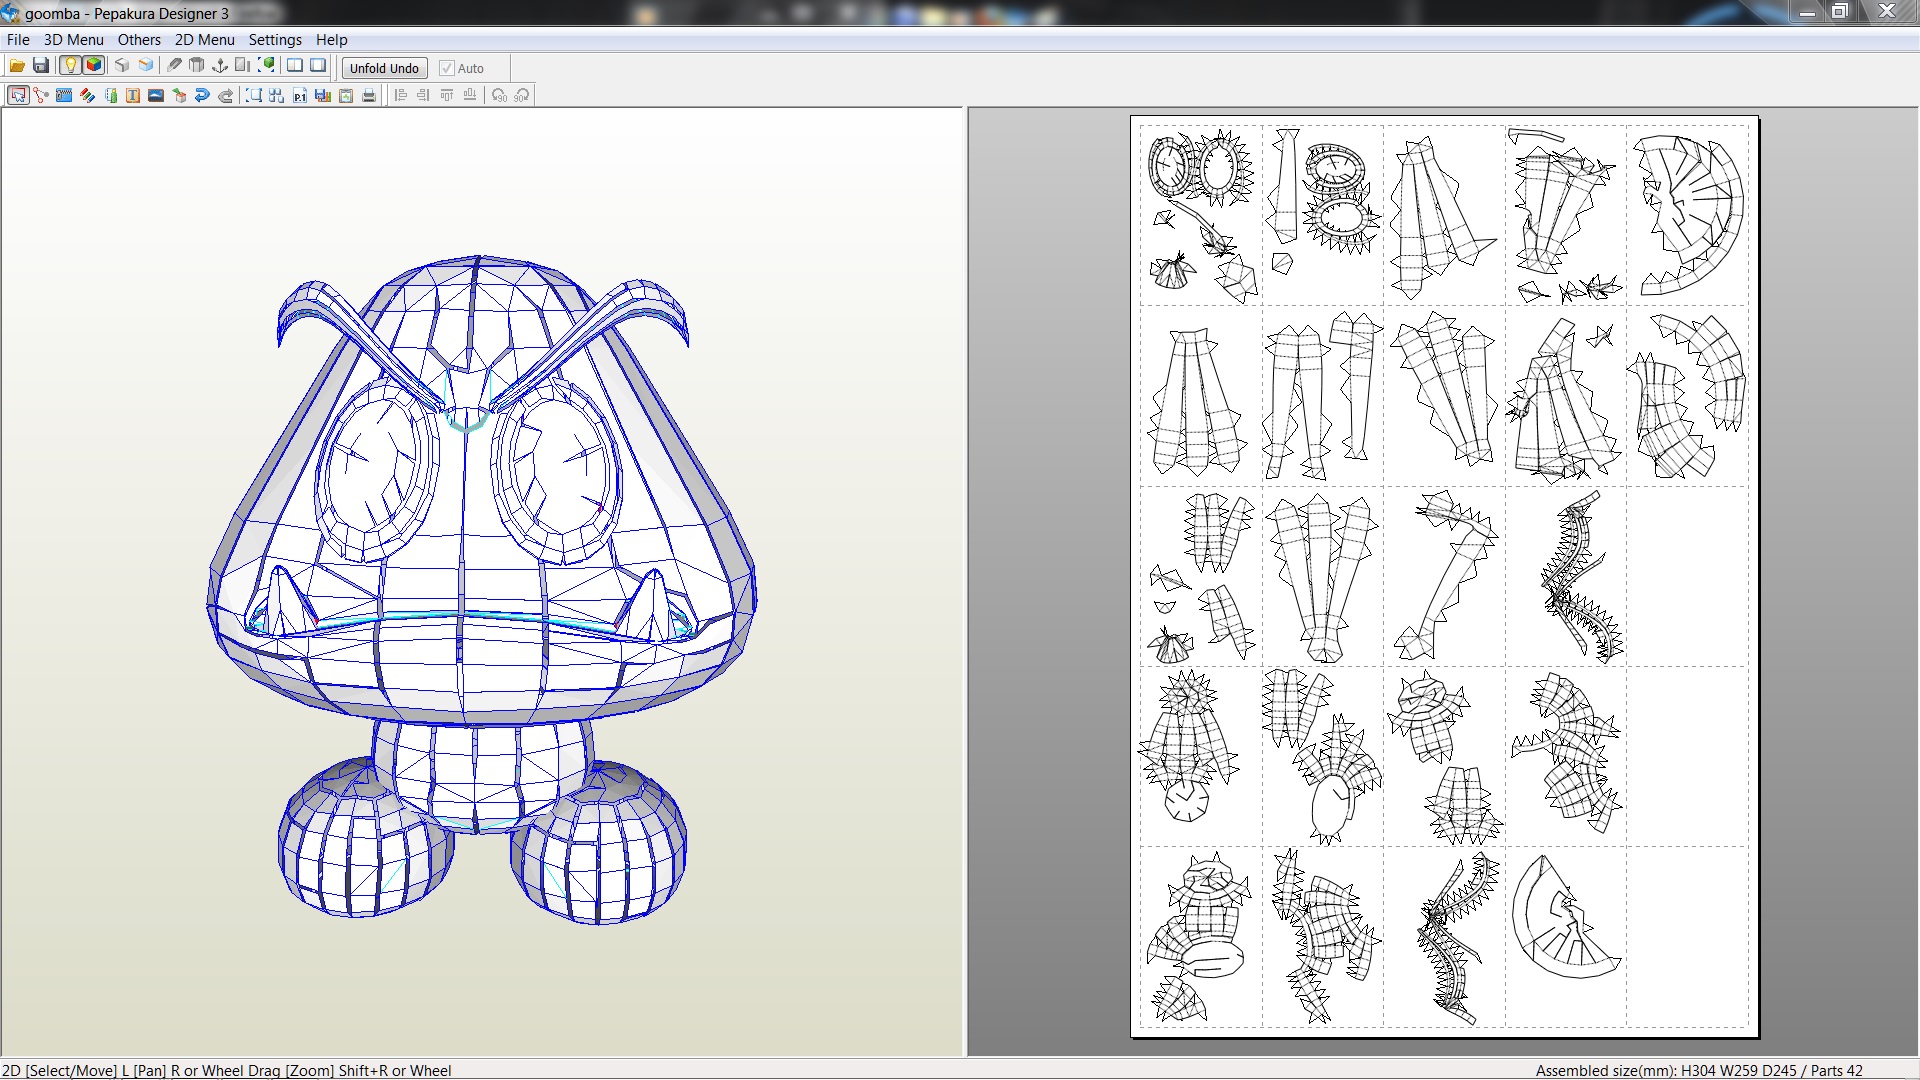
Task: Activate the Select and Move tool
Action: pyautogui.click(x=18, y=96)
